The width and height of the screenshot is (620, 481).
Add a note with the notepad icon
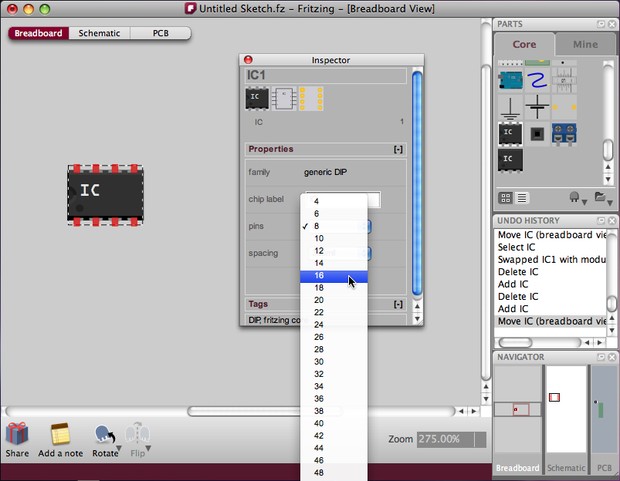60,434
